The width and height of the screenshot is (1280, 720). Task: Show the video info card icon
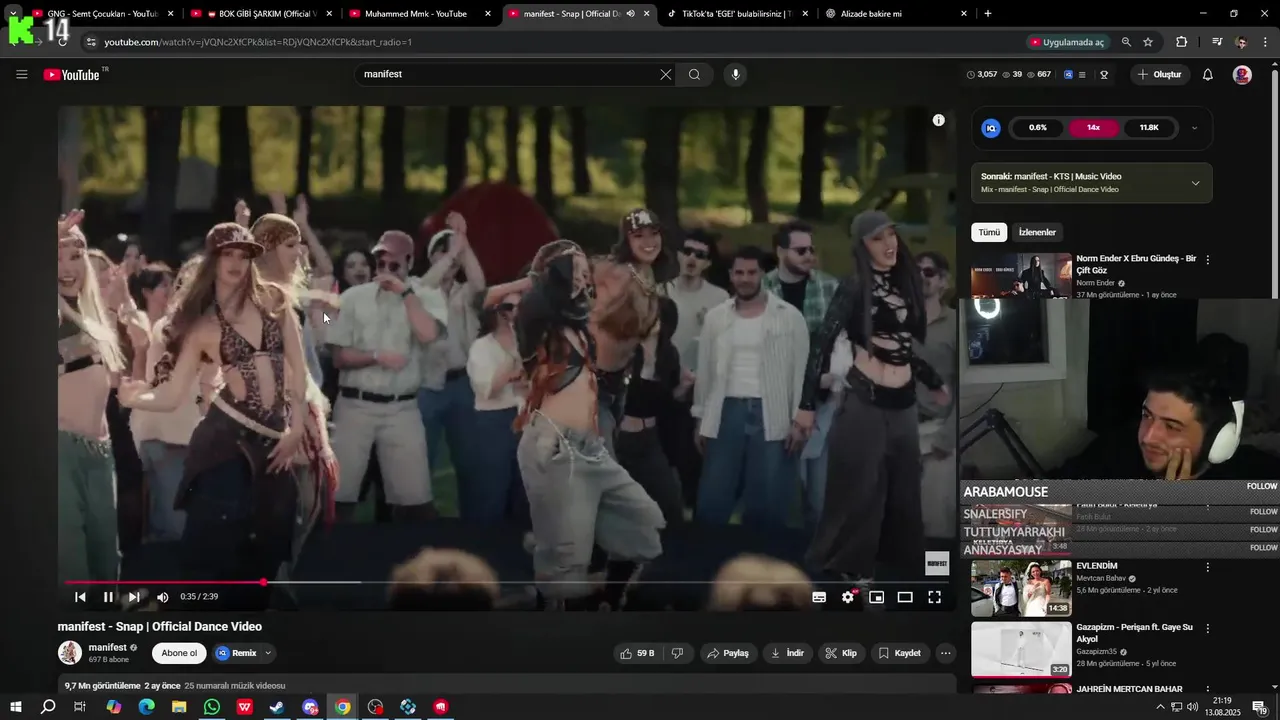[x=938, y=120]
